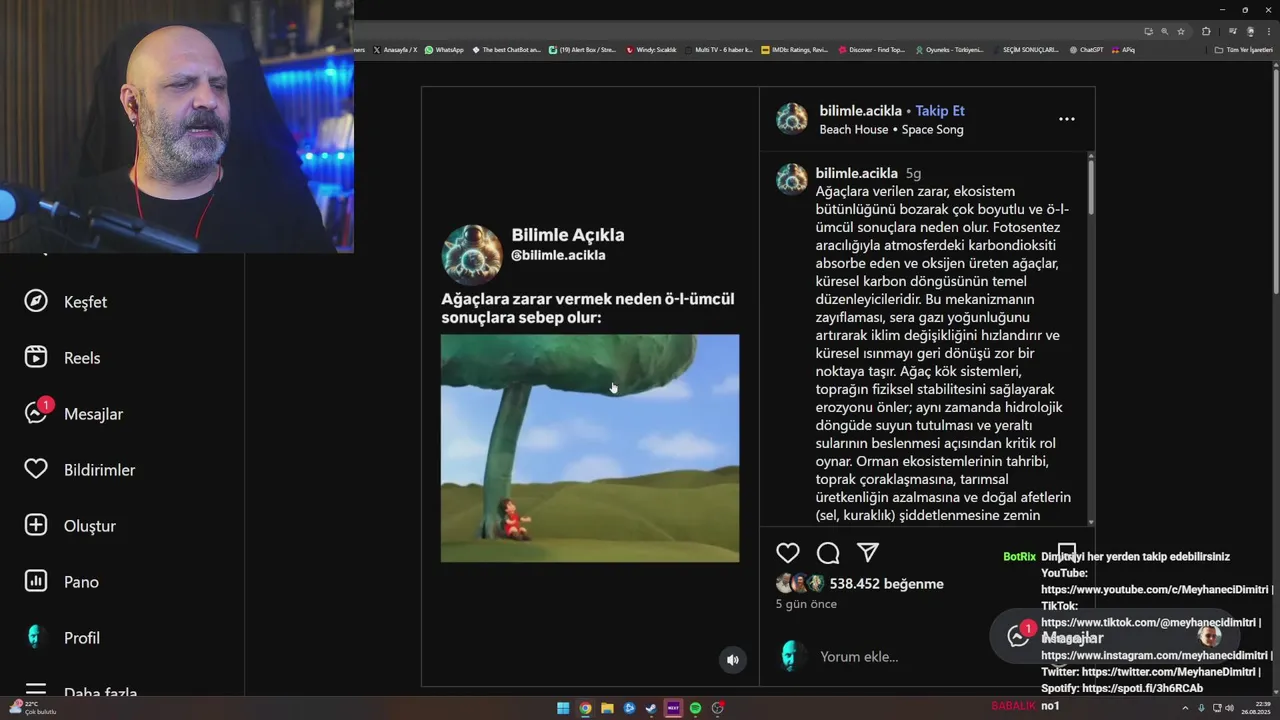This screenshot has width=1280, height=720.
Task: Open Pano dashboard
Action: [61, 582]
